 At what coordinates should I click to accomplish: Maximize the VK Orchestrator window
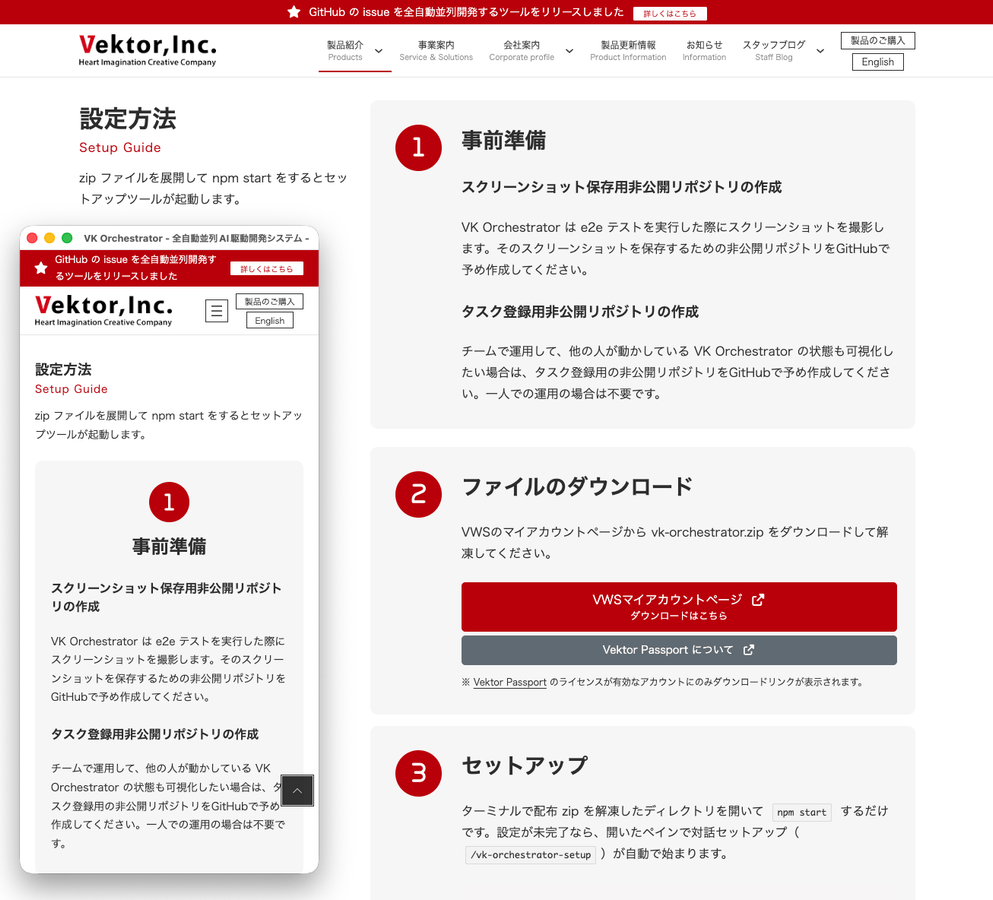tap(66, 238)
